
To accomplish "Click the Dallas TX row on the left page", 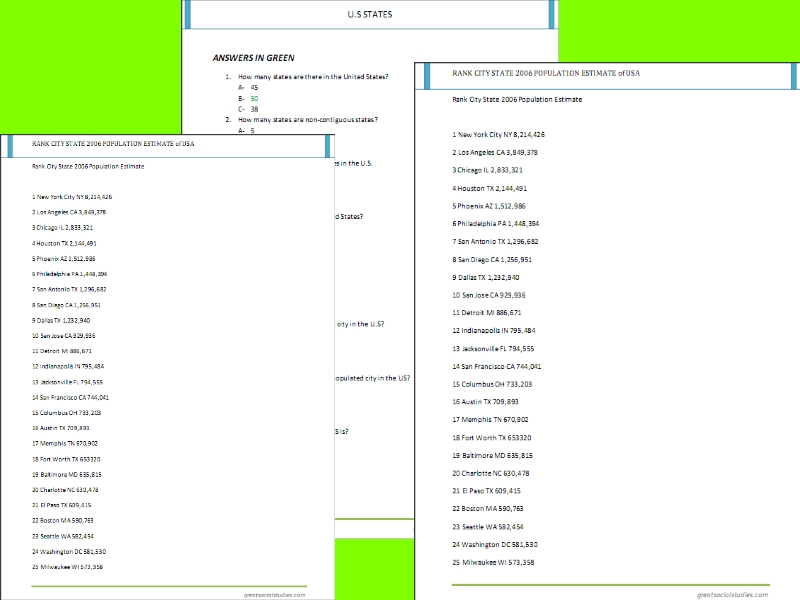I will point(61,320).
